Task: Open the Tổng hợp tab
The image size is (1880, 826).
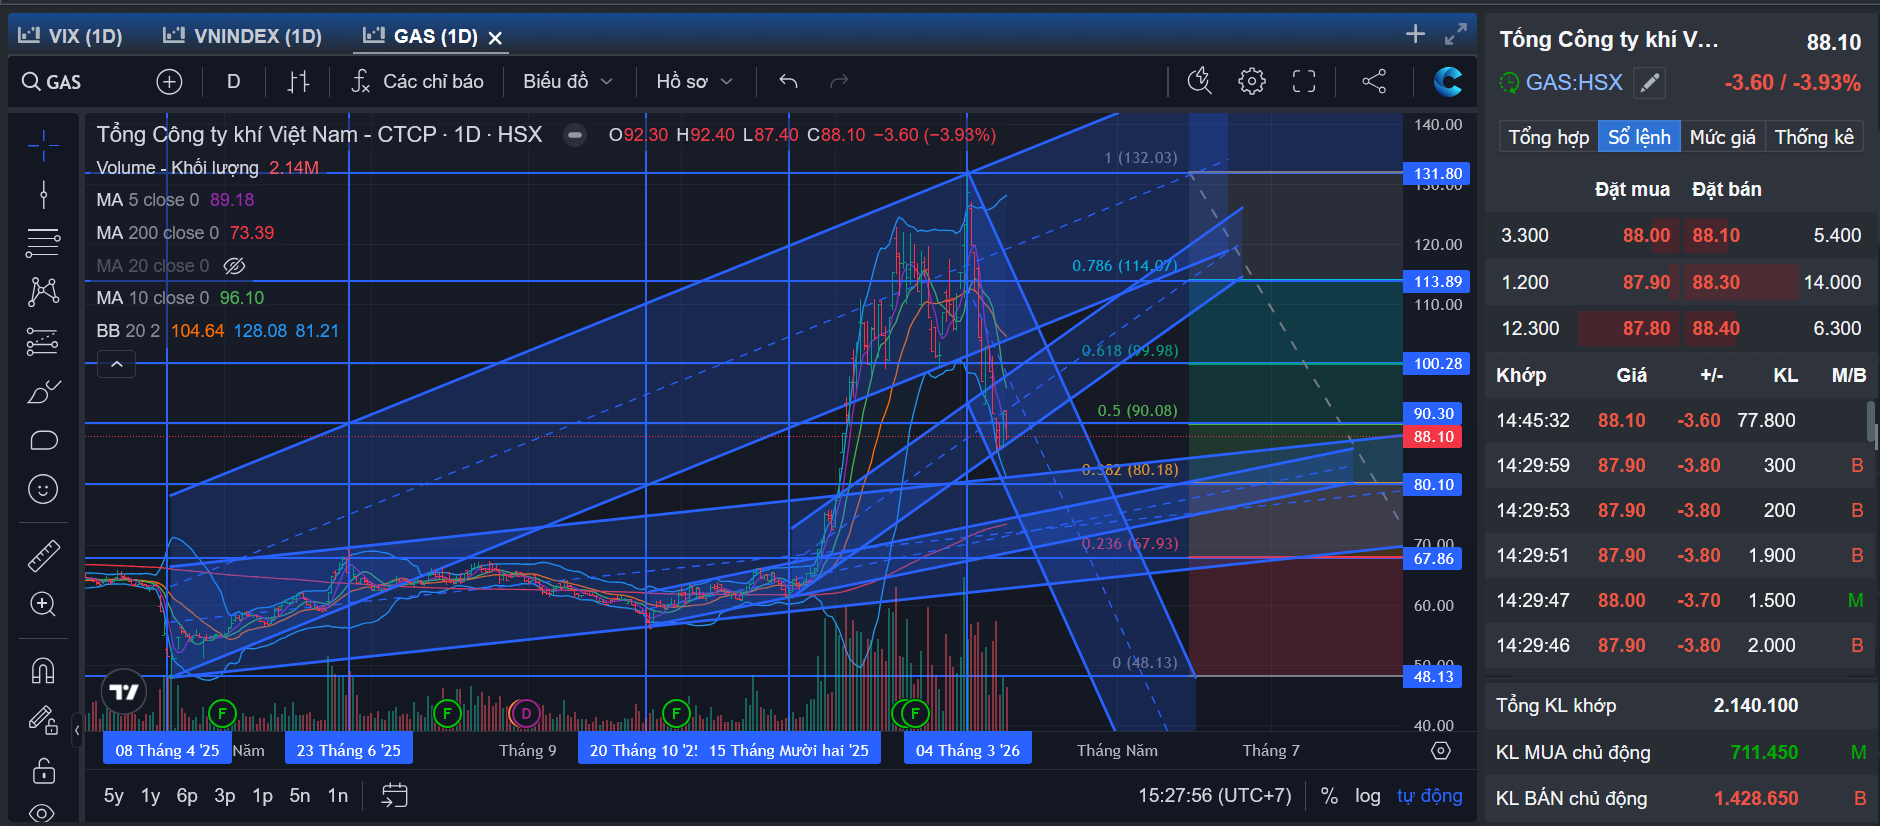Action: pyautogui.click(x=1548, y=137)
